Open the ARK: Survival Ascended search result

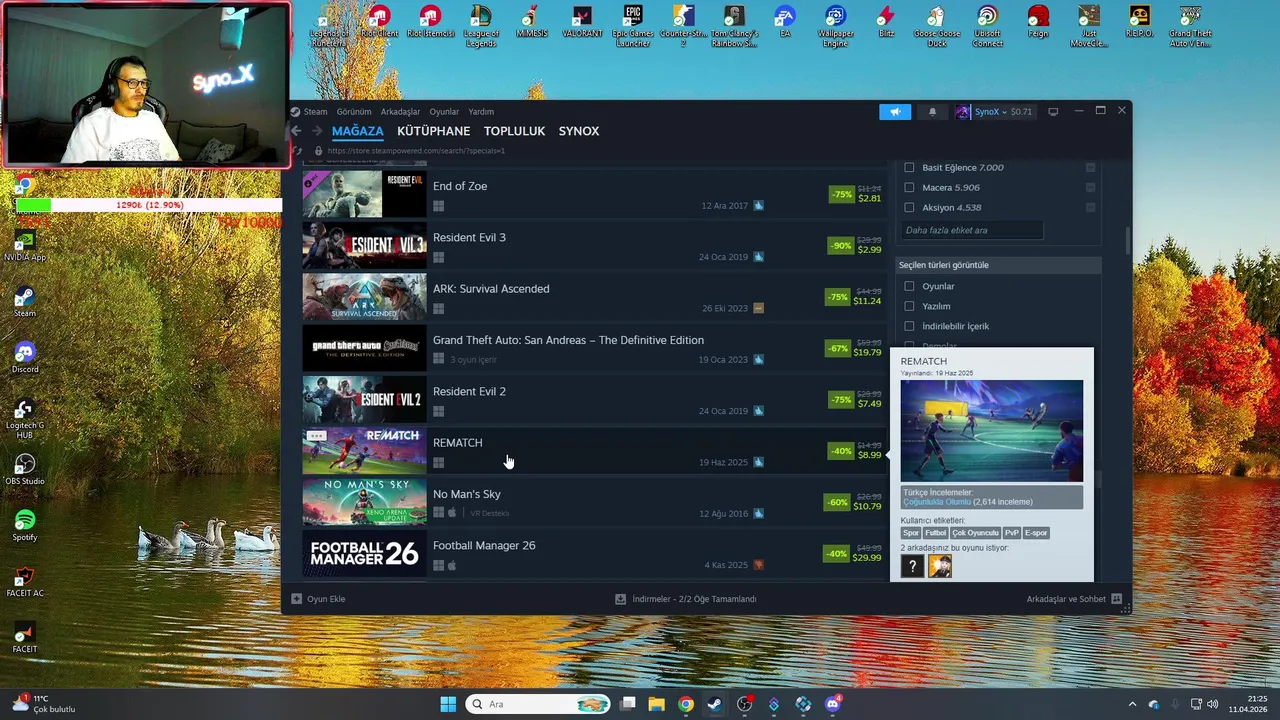tap(594, 297)
